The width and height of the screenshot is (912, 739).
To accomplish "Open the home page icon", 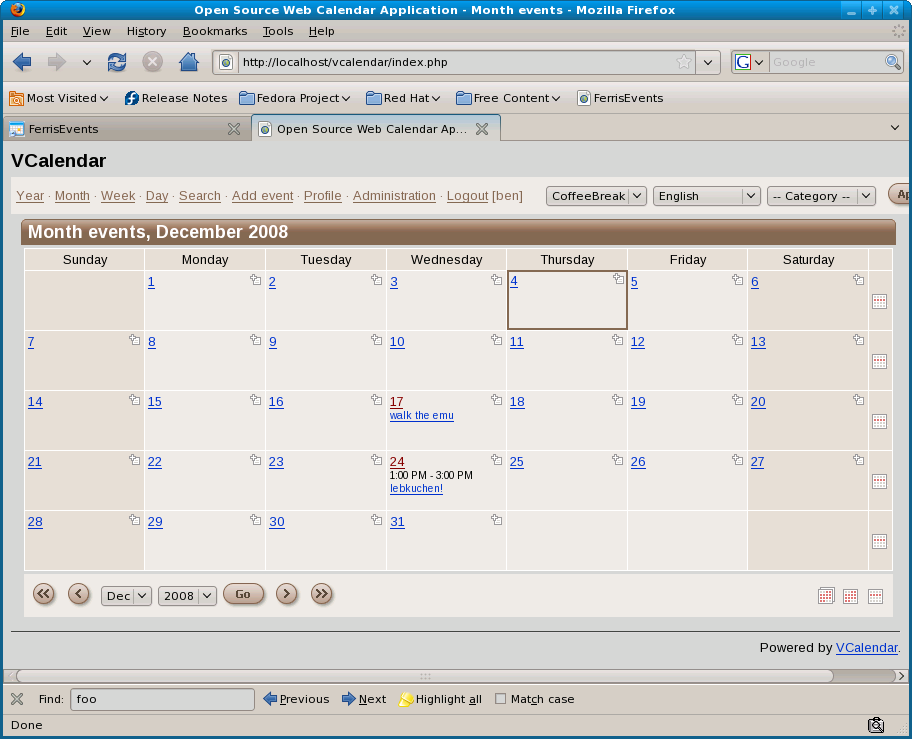I will tap(188, 62).
